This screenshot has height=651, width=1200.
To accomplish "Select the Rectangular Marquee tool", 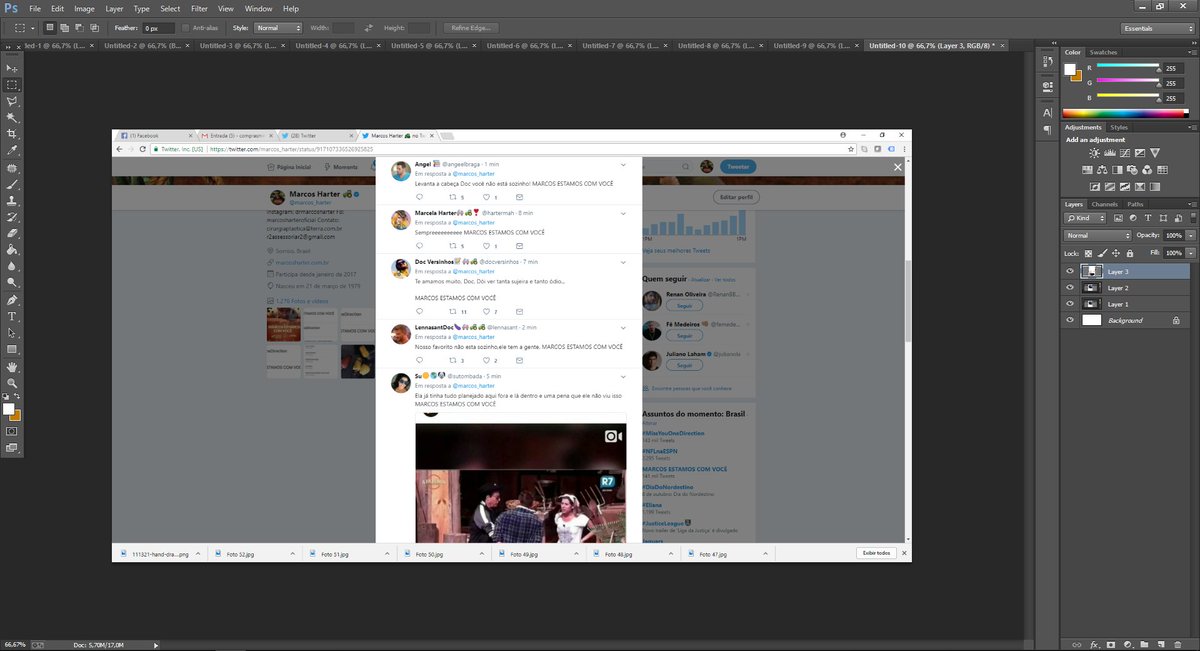I will point(12,85).
